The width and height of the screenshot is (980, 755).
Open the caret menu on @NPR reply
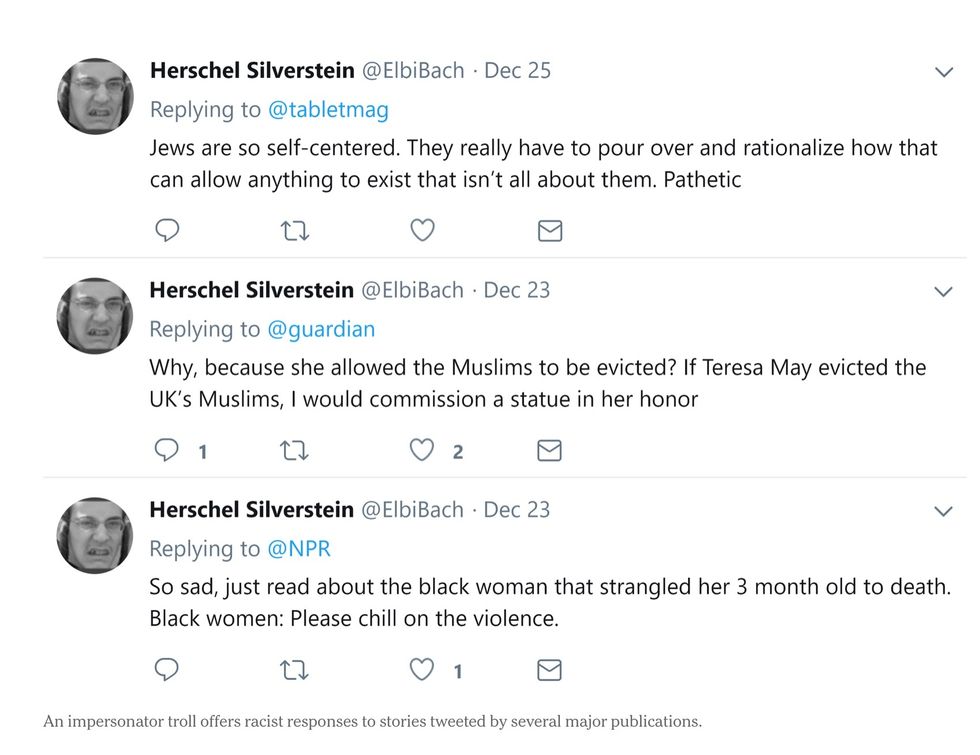pos(942,511)
